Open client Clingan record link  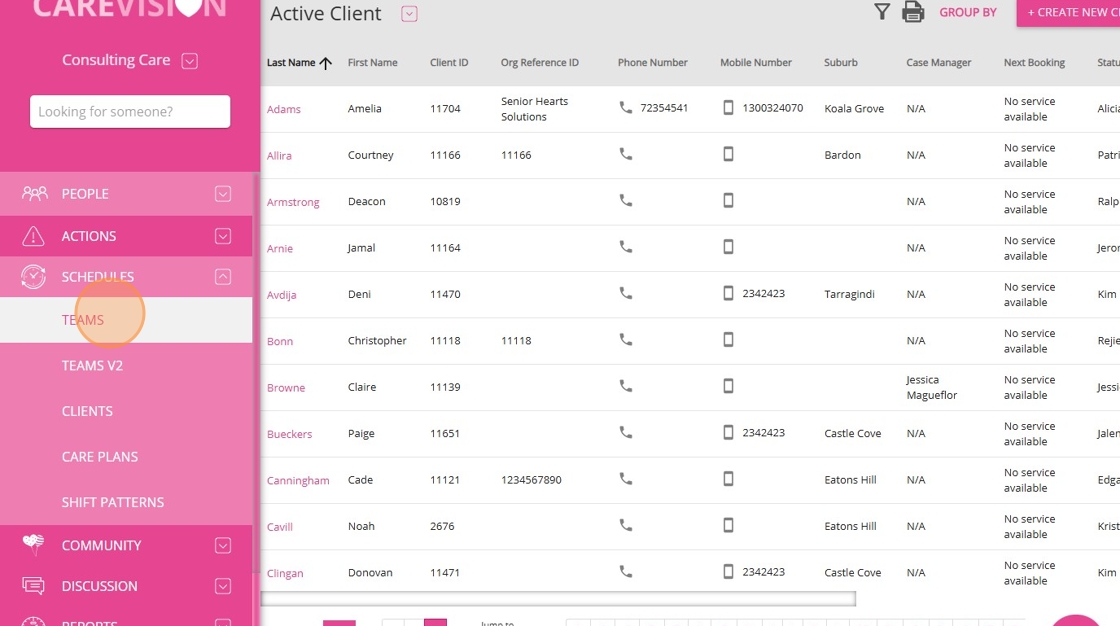click(285, 573)
